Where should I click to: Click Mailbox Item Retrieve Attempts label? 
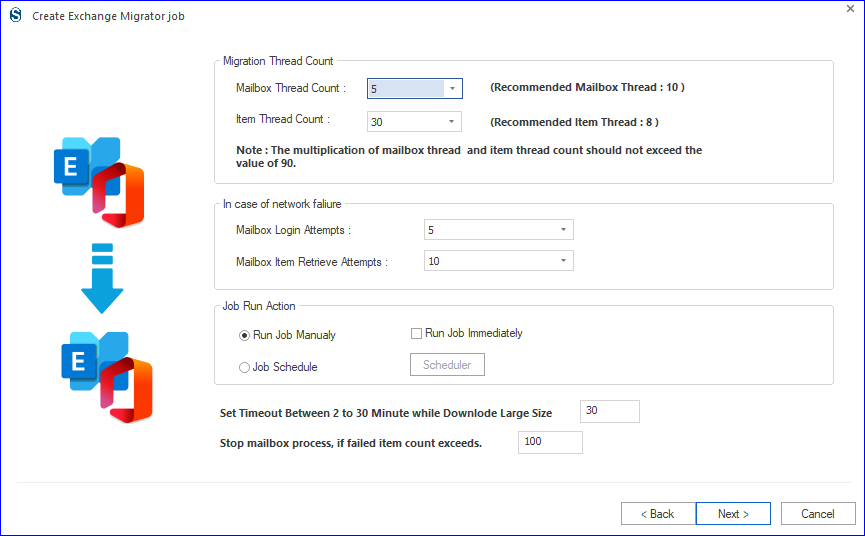[312, 262]
